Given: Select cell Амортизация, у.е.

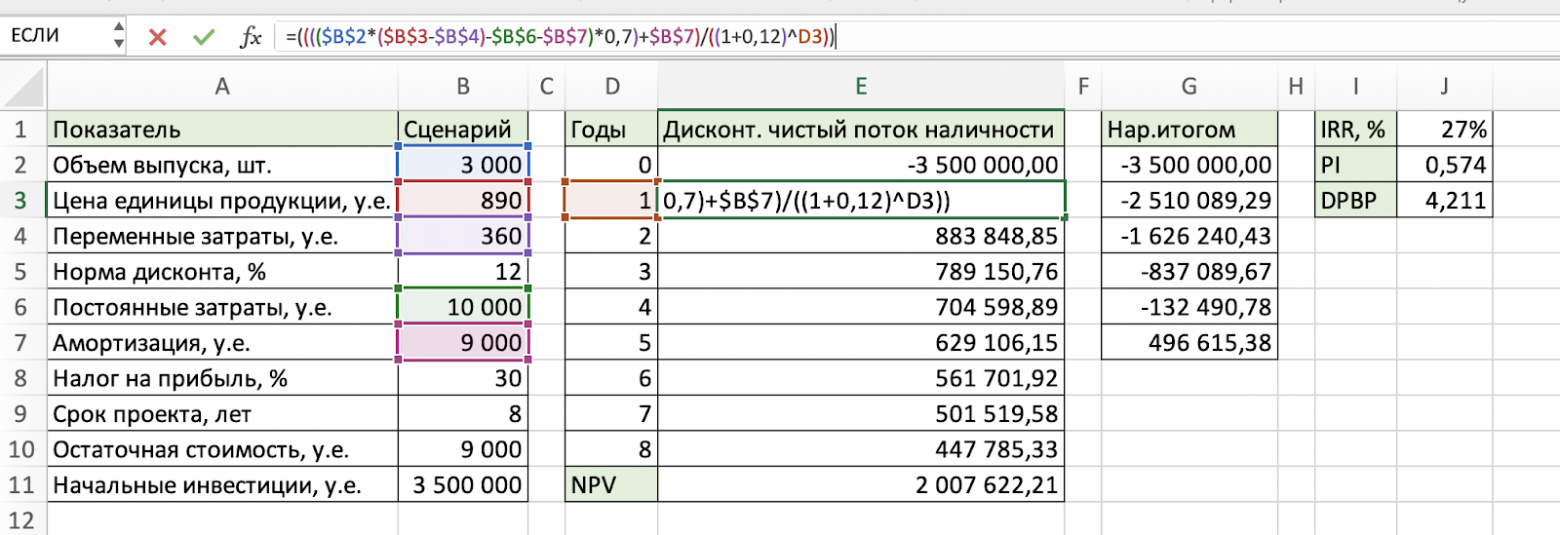Looking at the screenshot, I should [x=222, y=343].
